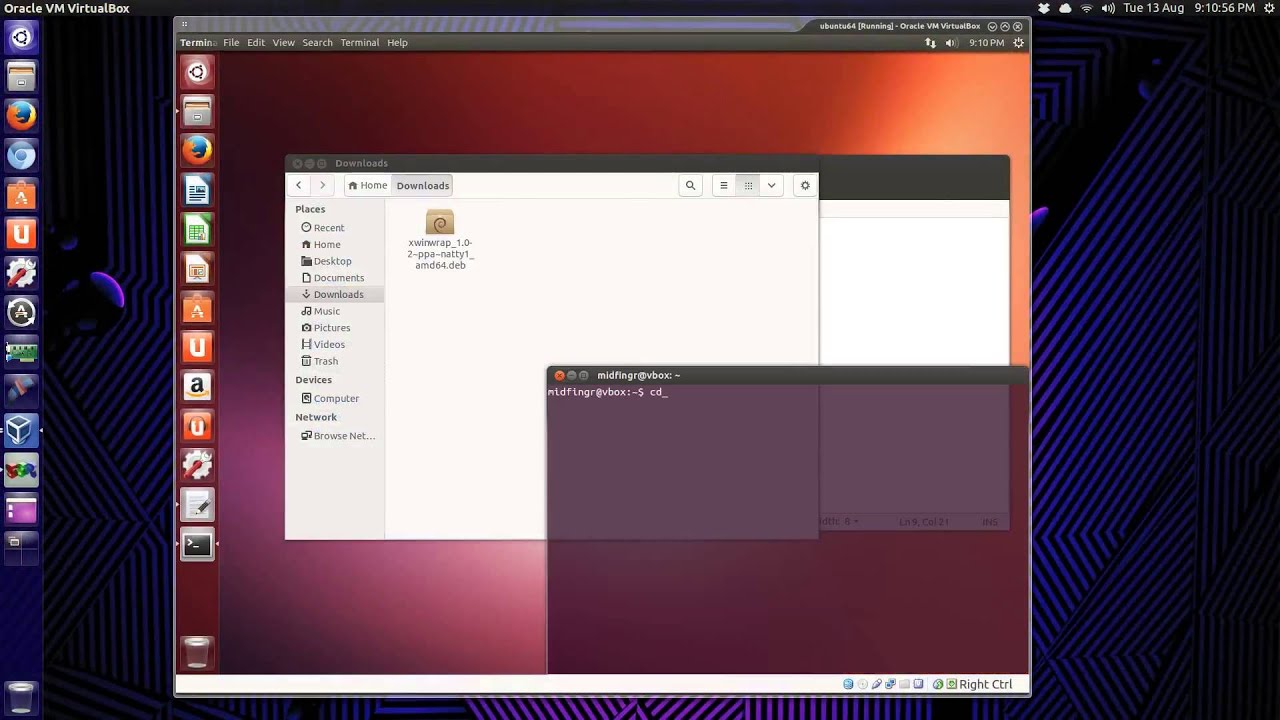
Task: Open the VM system gear menu
Action: click(1019, 43)
